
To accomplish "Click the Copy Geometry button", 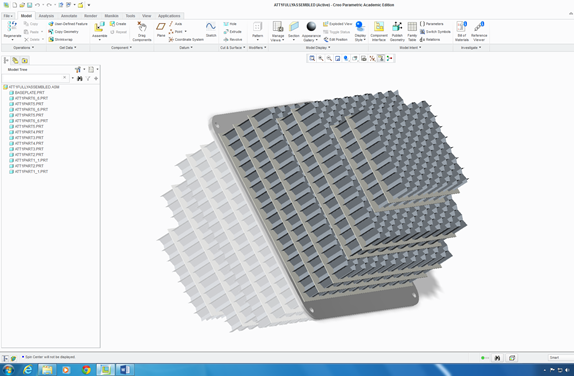I will click(63, 32).
